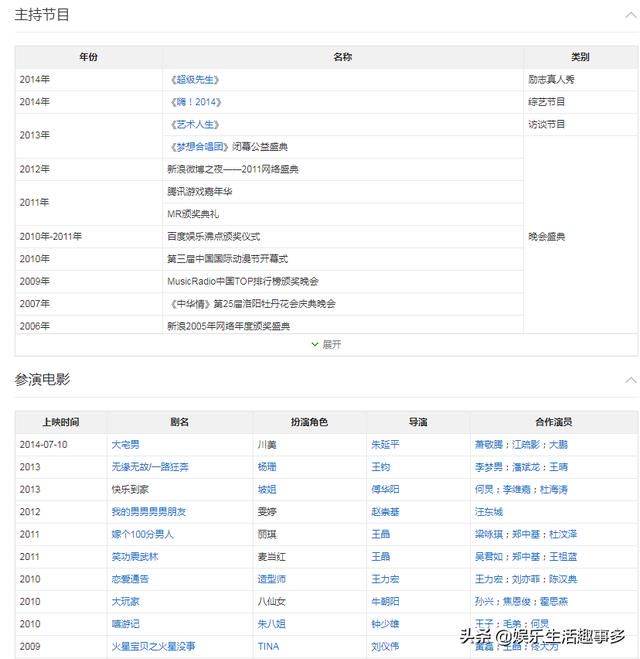The width and height of the screenshot is (640, 659).
Task: Select the 麦当红 role cell
Action: [x=310, y=557]
